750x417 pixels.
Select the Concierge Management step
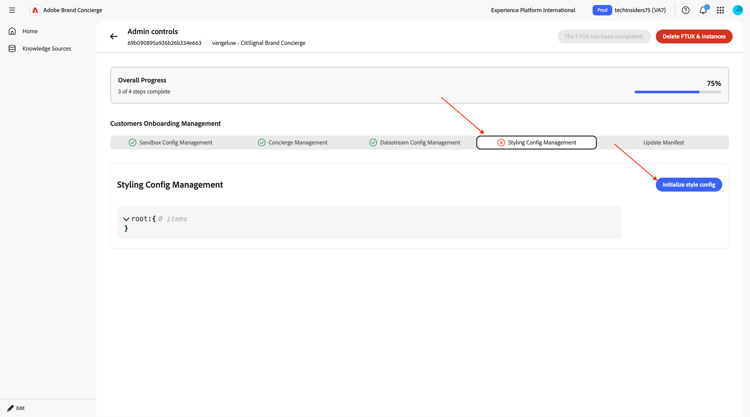tap(292, 143)
